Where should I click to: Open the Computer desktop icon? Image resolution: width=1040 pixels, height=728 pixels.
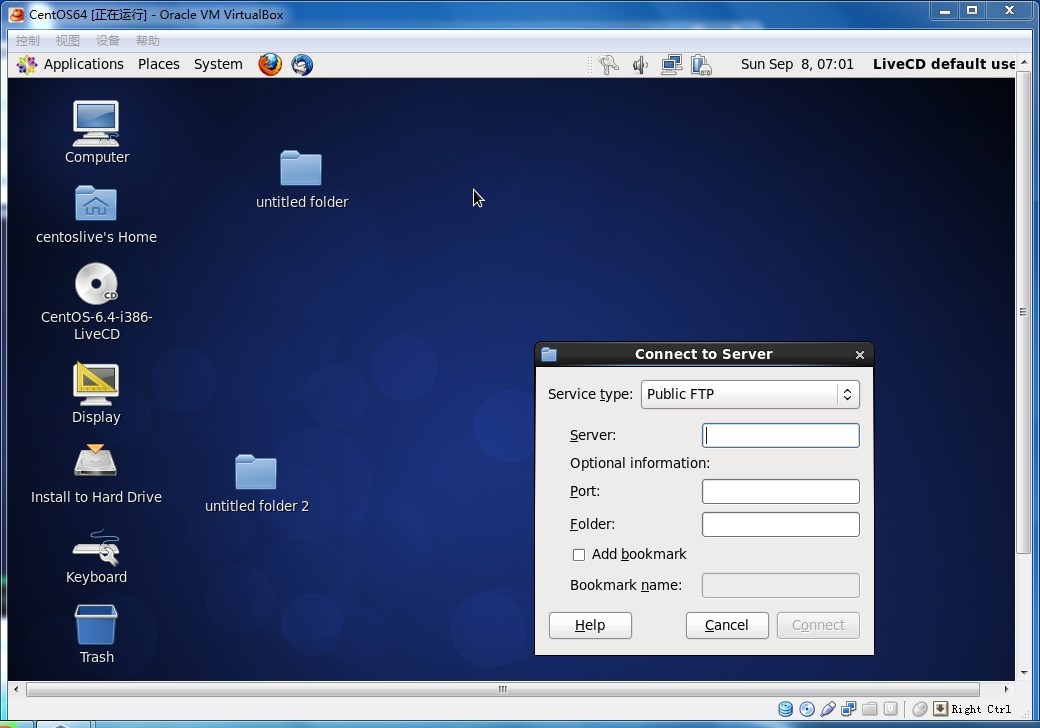tap(96, 123)
